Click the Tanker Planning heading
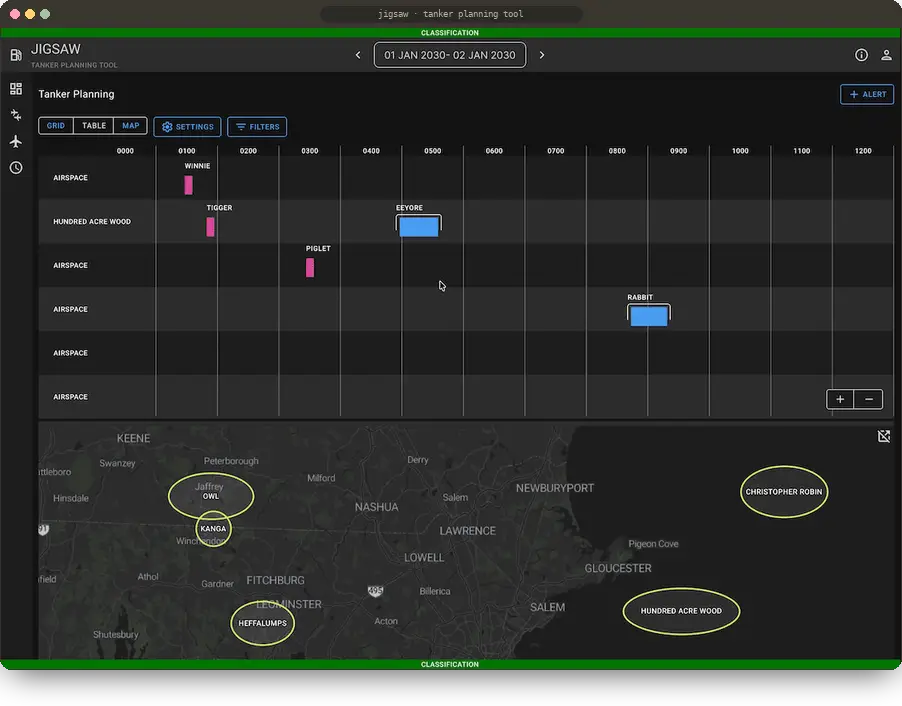 point(77,94)
